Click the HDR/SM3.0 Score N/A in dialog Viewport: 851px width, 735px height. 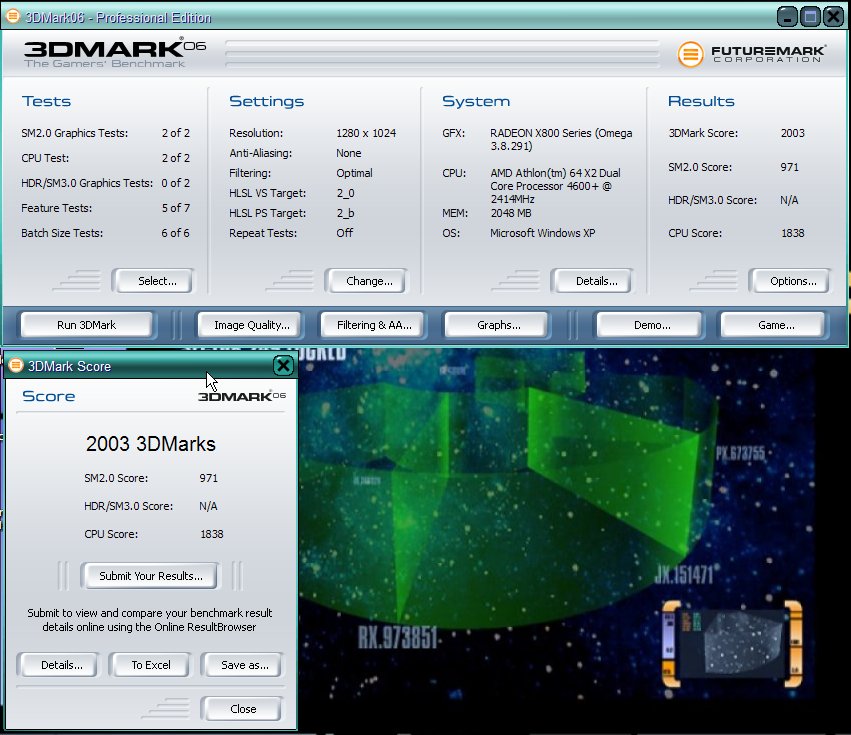208,506
